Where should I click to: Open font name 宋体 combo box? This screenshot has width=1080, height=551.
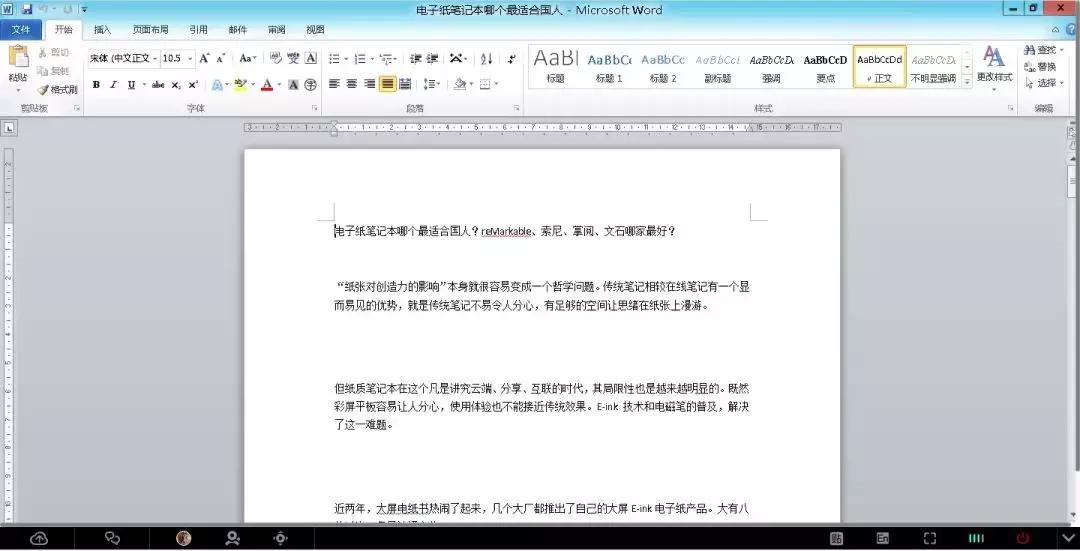tap(123, 59)
